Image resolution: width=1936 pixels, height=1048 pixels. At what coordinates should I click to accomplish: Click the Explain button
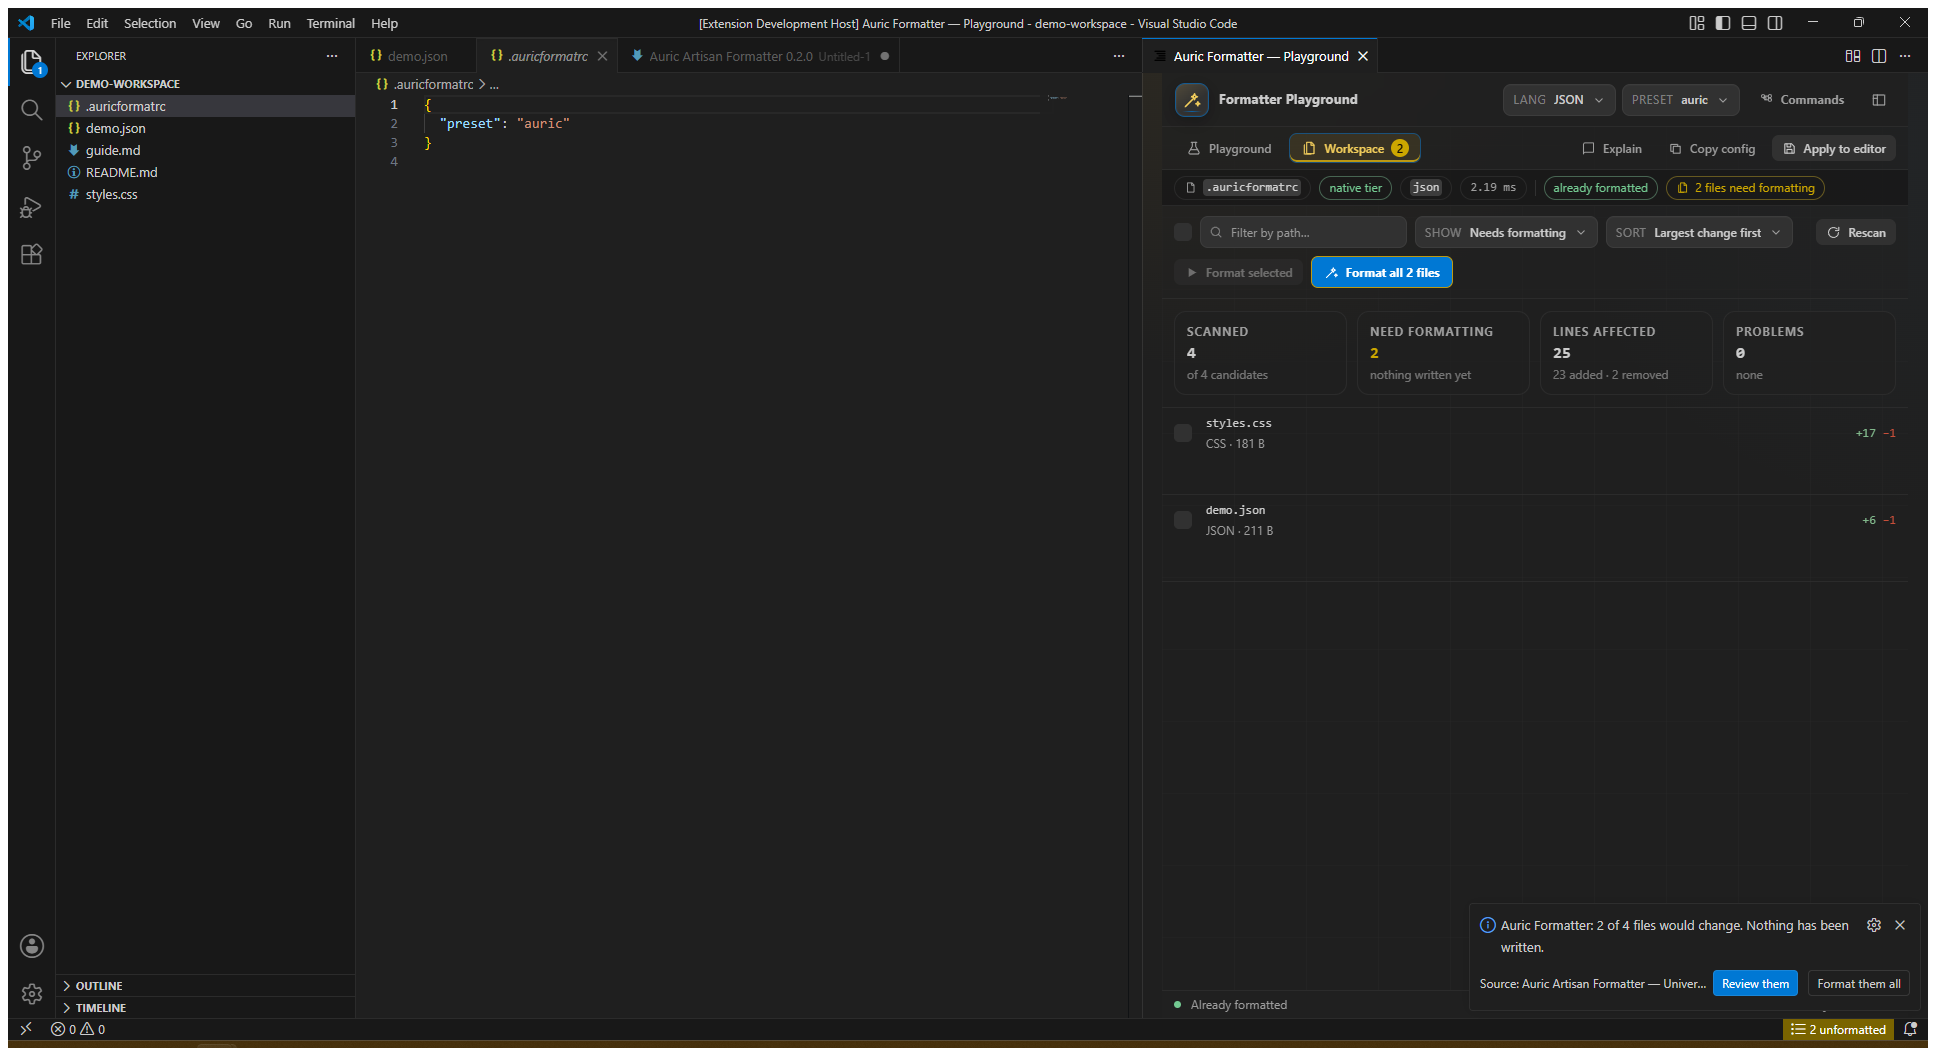pos(1612,148)
